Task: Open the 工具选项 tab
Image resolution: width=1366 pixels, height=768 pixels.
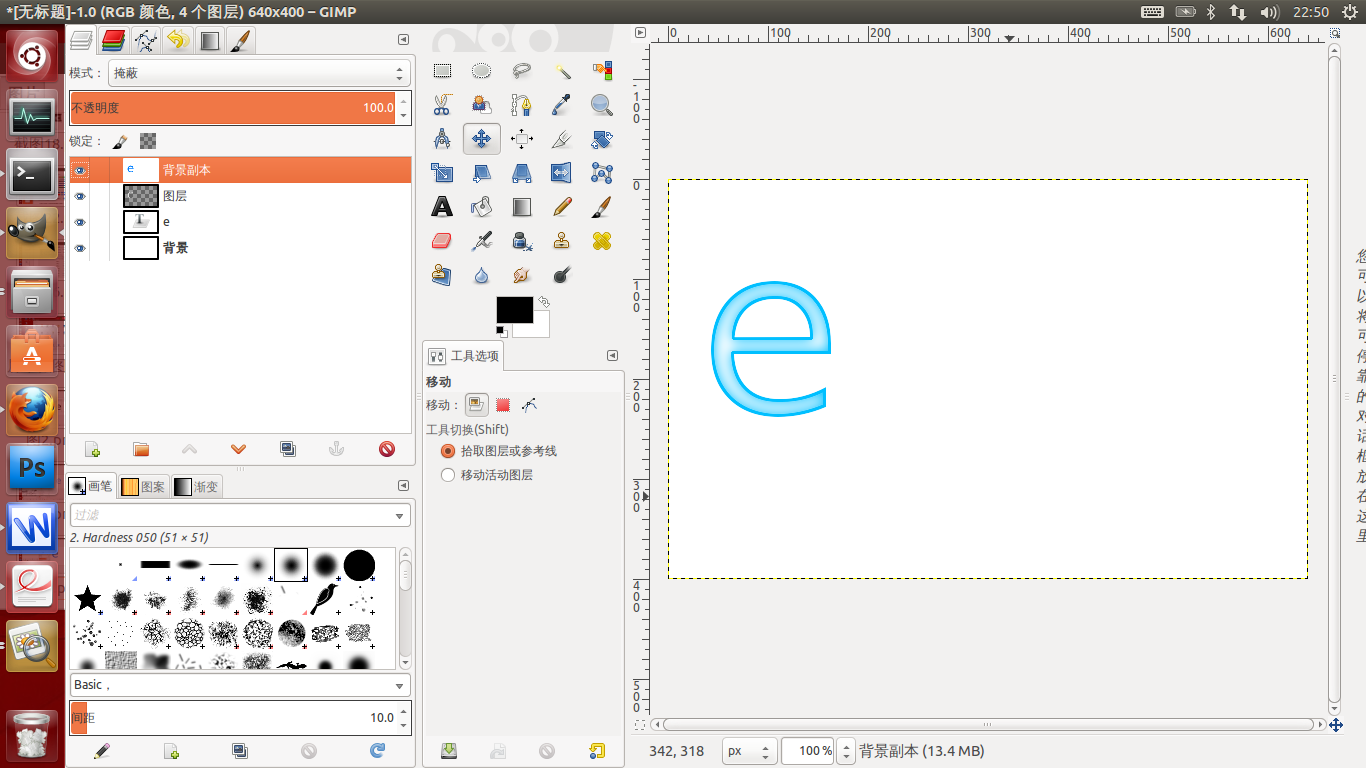Action: pyautogui.click(x=464, y=356)
